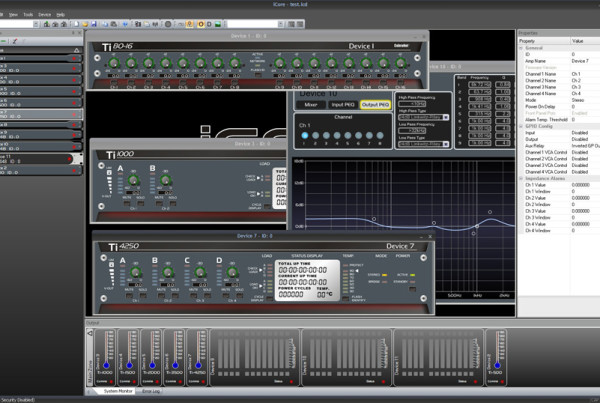
Task: Click the Flash ID button on Device 1
Action: click(x=258, y=75)
